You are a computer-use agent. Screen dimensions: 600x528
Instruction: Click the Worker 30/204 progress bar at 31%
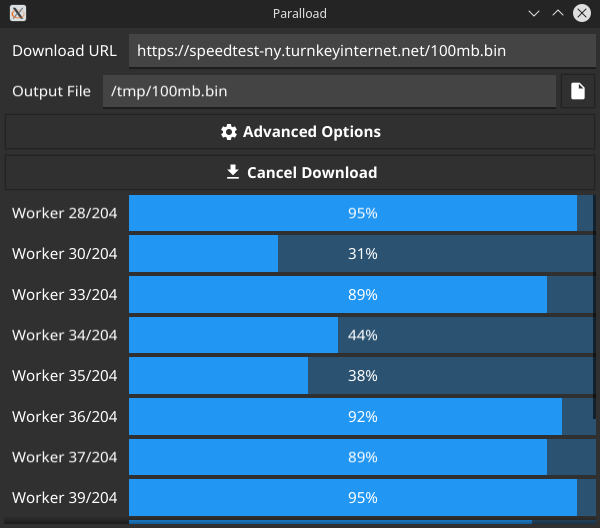click(362, 254)
